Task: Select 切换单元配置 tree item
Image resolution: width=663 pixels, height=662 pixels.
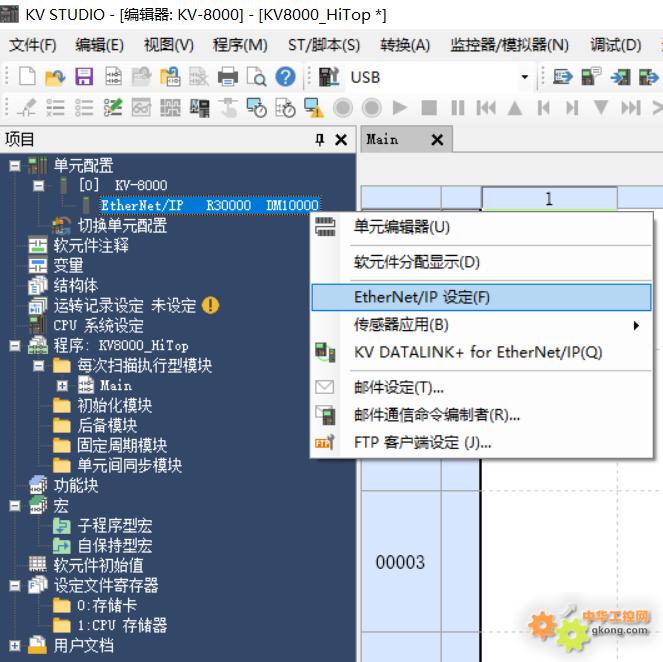Action: click(122, 225)
